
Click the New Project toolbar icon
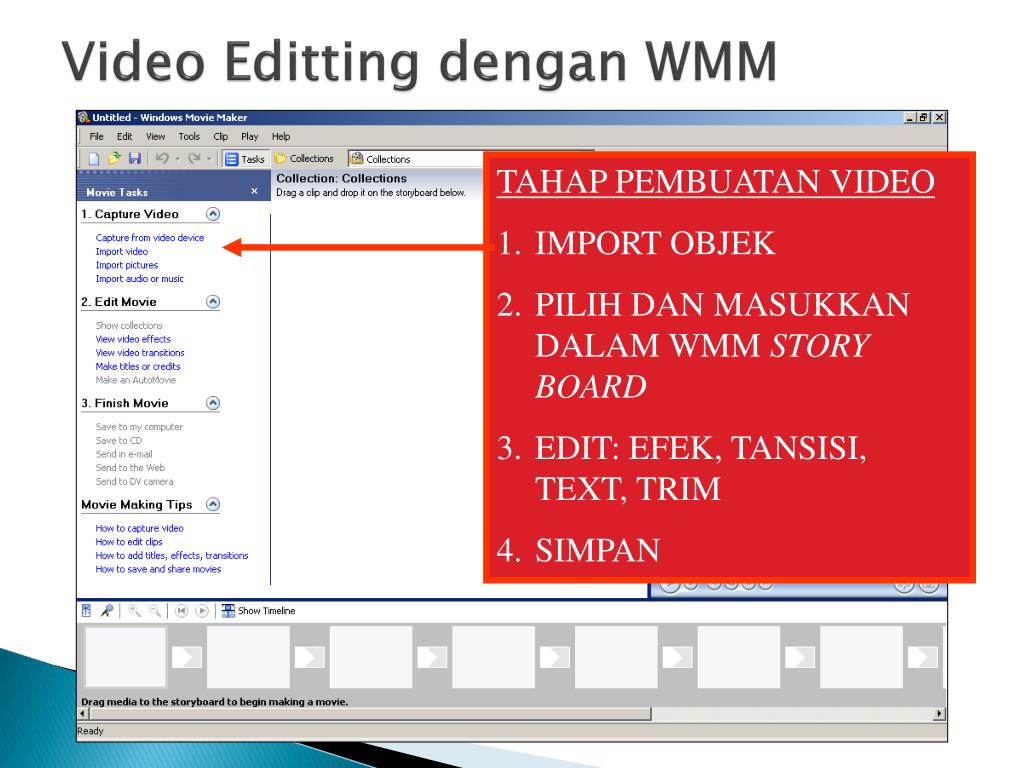coord(94,159)
